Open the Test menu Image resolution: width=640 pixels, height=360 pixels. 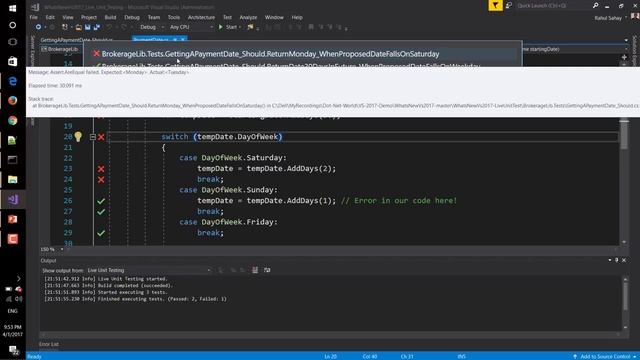click(227, 18)
